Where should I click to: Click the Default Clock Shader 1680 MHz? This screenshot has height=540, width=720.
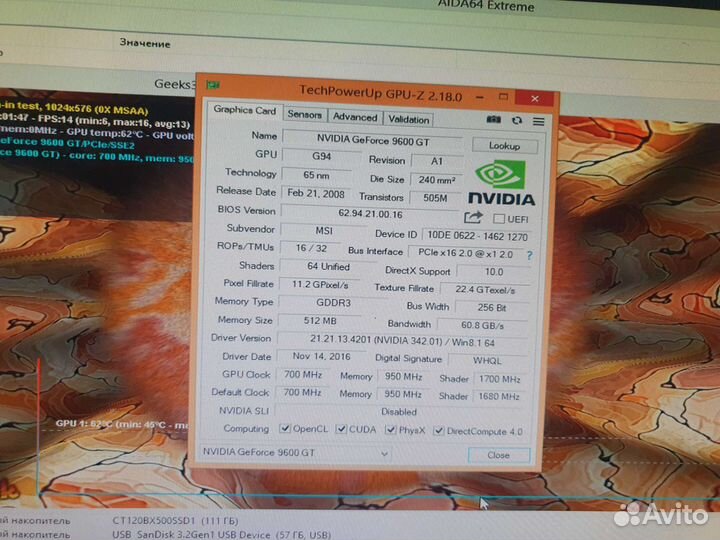[x=499, y=397]
